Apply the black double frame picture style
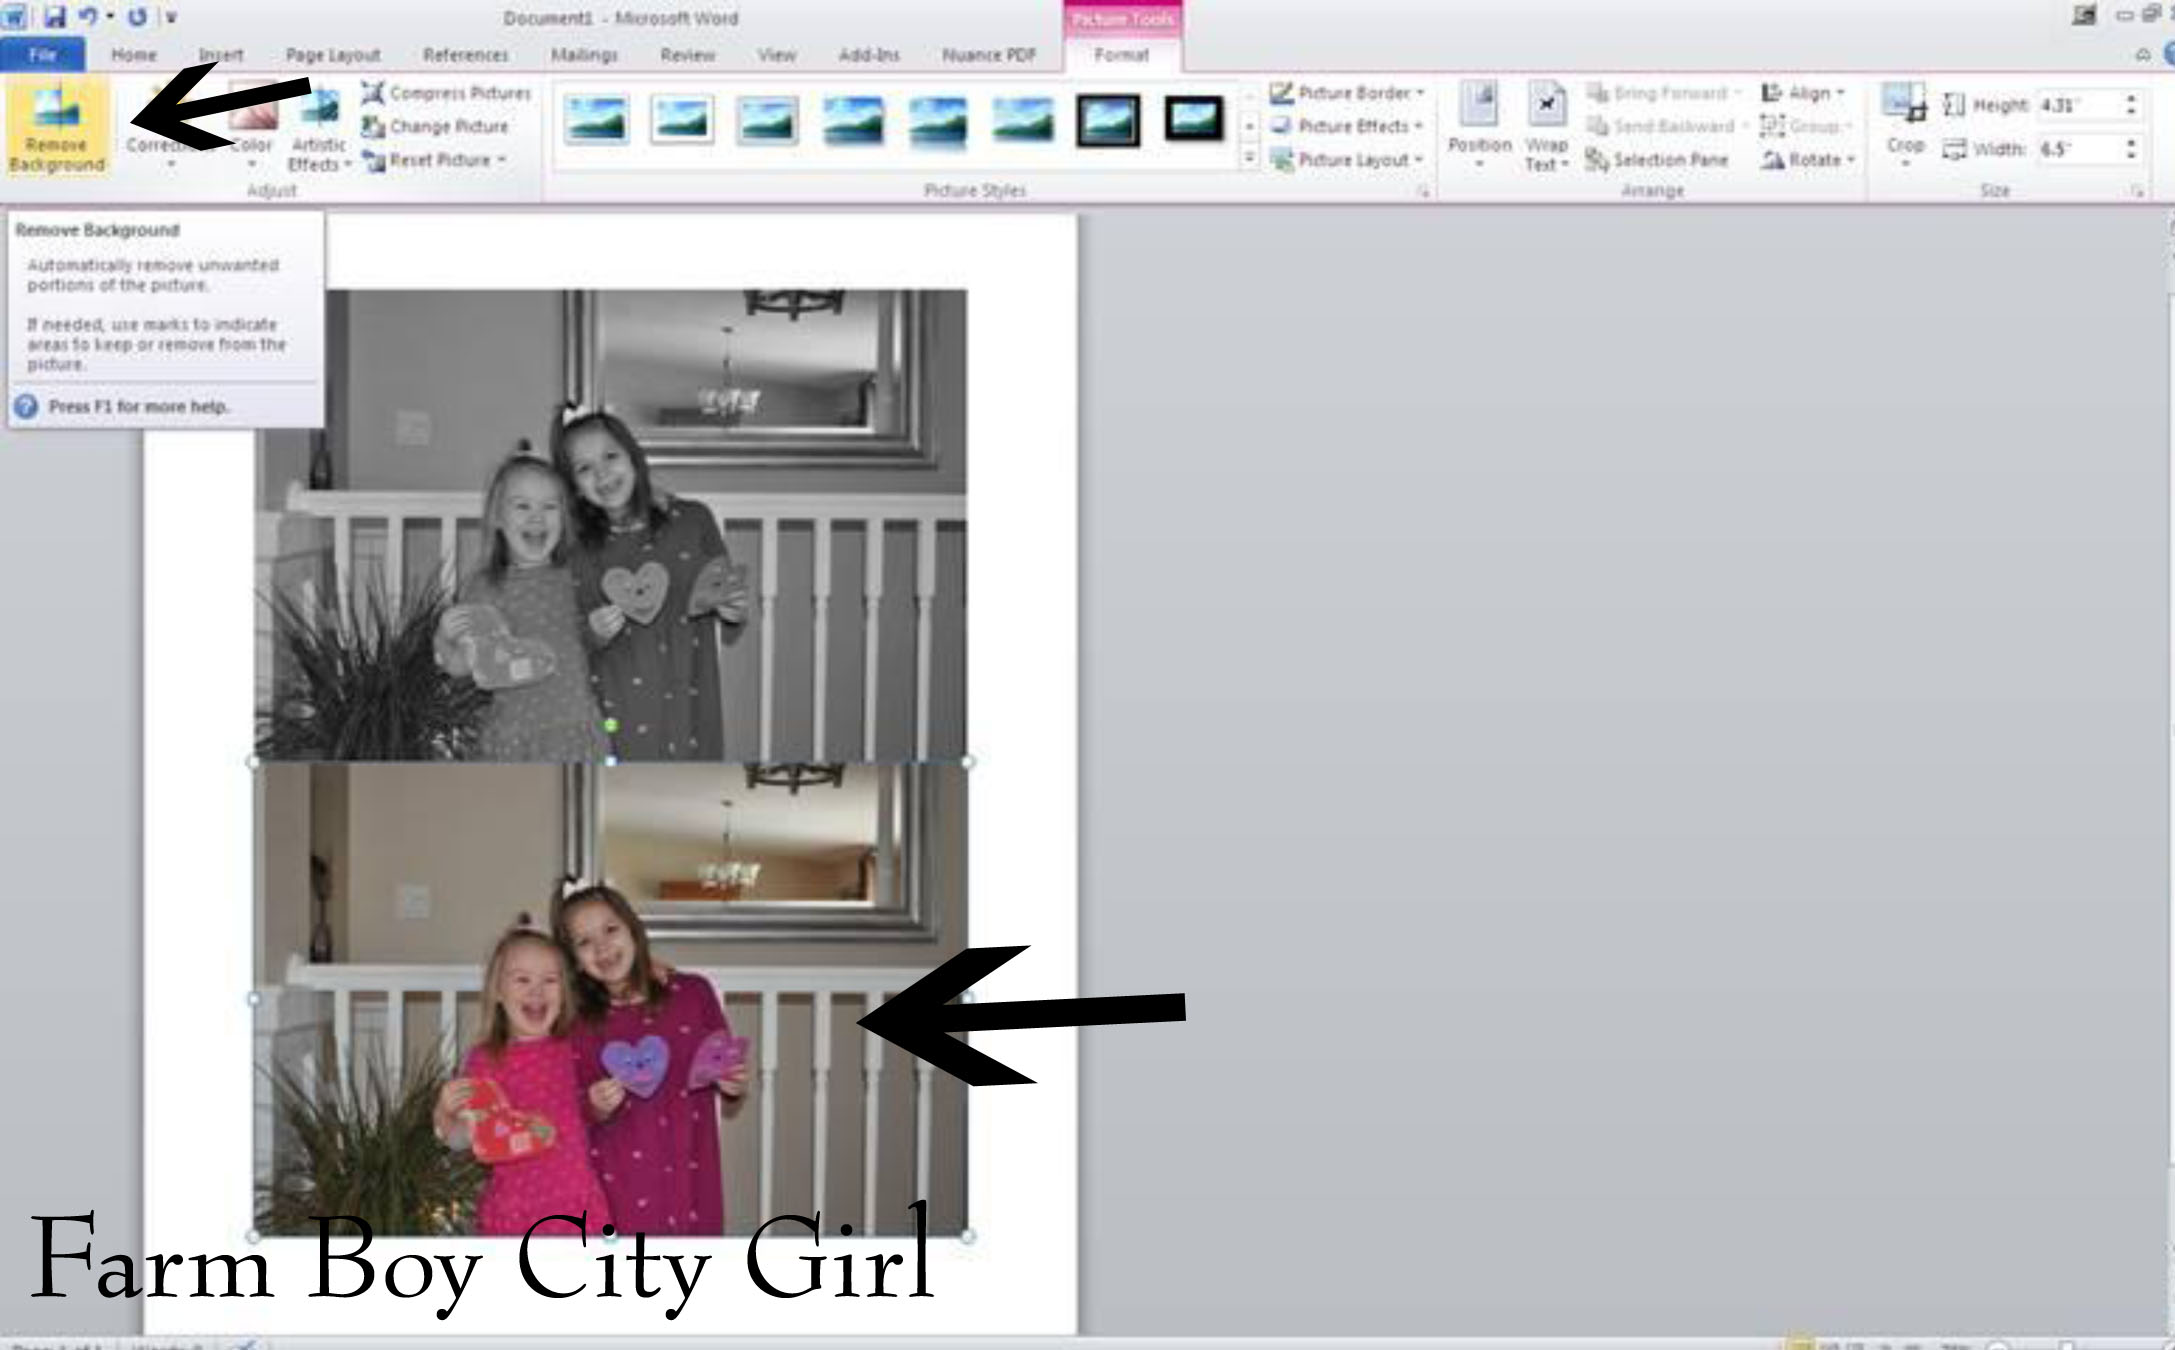Screen dimensions: 2175x1350 [x=1108, y=120]
